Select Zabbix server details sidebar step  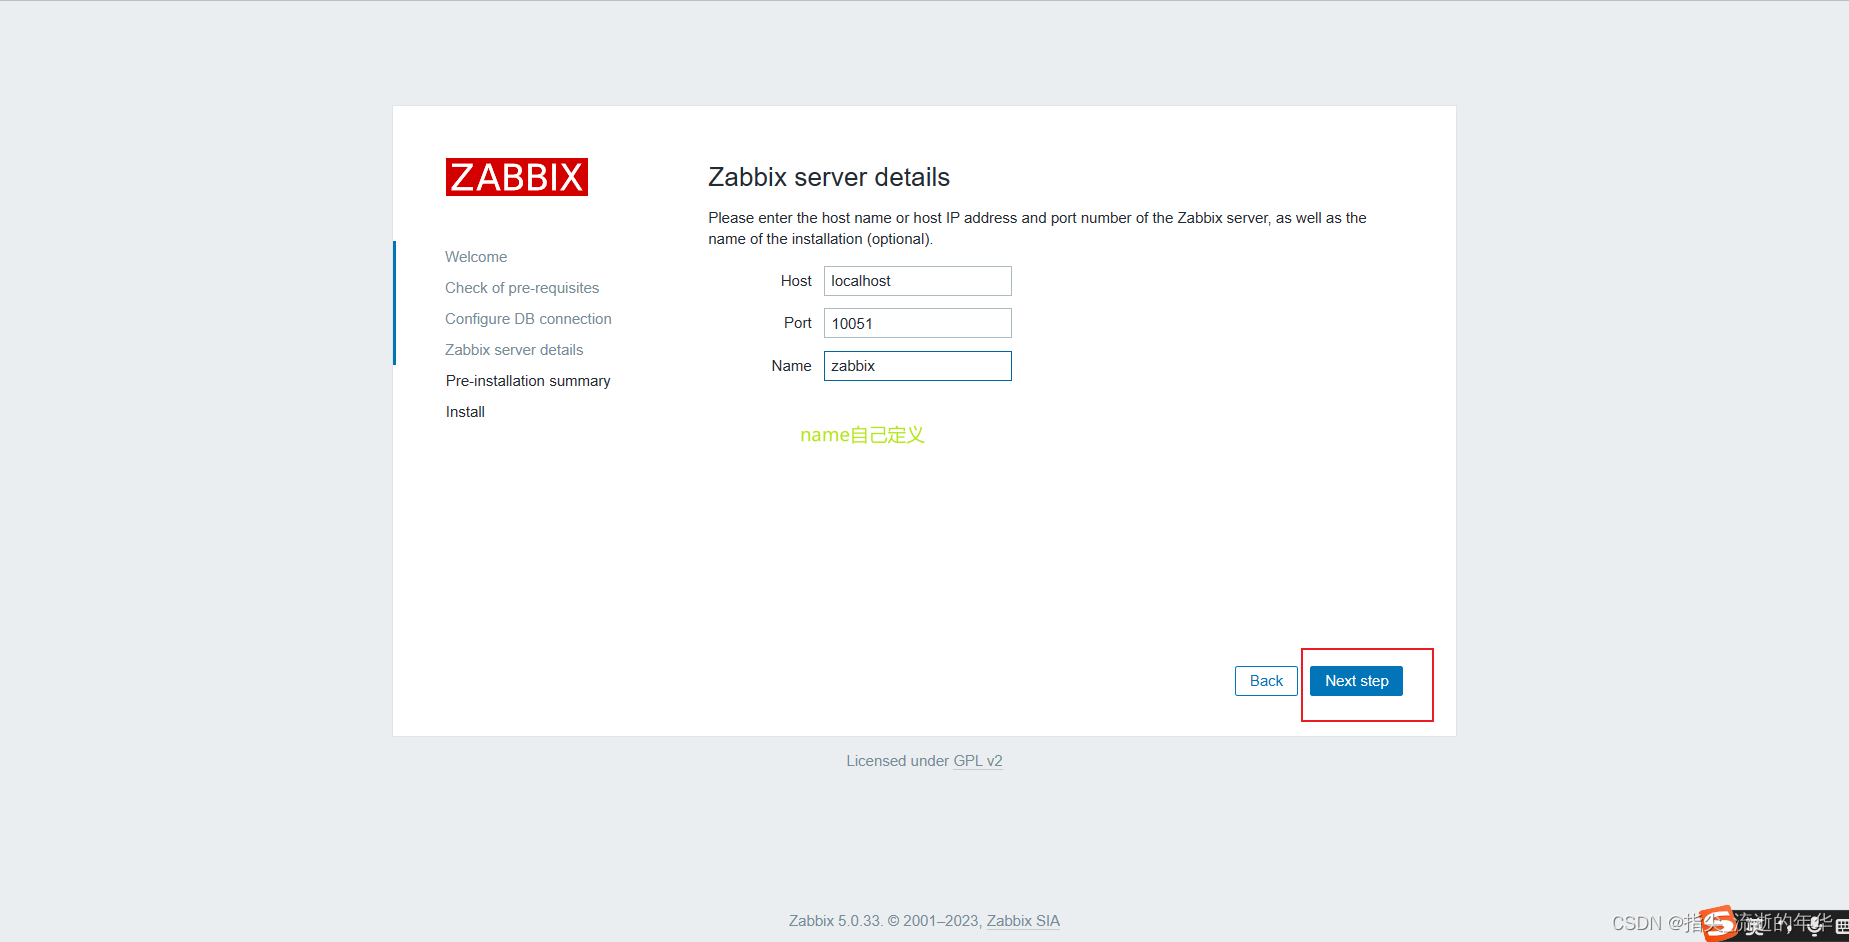pos(514,350)
